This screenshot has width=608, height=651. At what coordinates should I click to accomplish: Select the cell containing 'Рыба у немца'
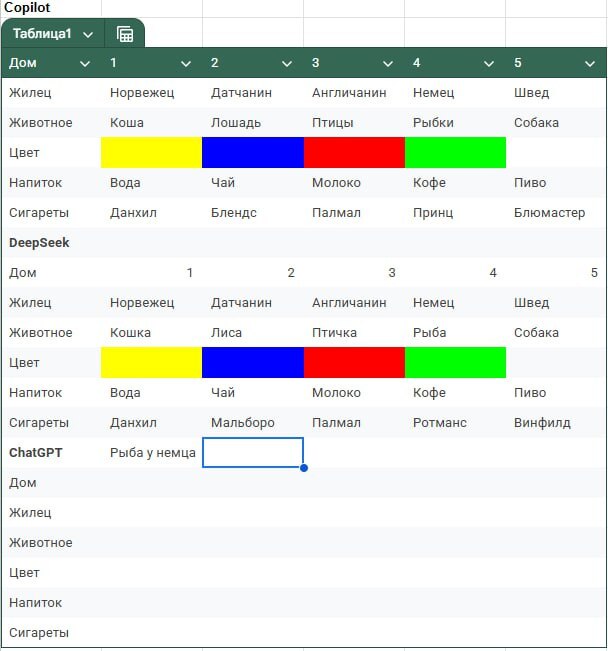152,453
